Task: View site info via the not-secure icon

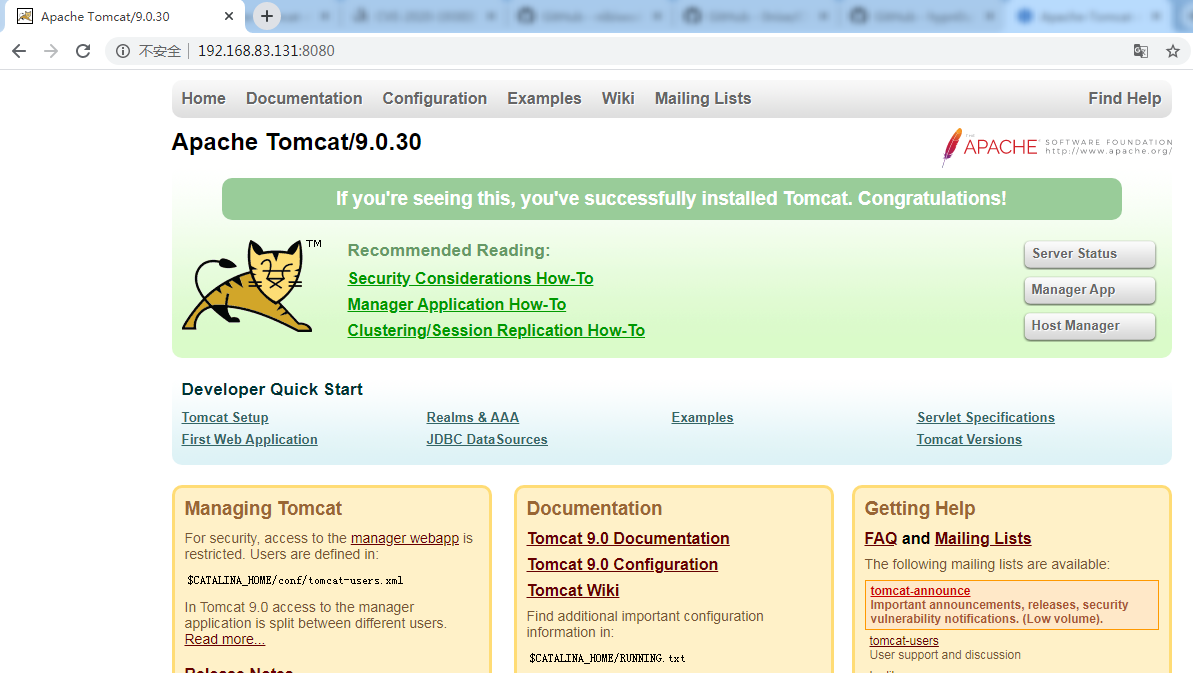Action: pos(122,51)
